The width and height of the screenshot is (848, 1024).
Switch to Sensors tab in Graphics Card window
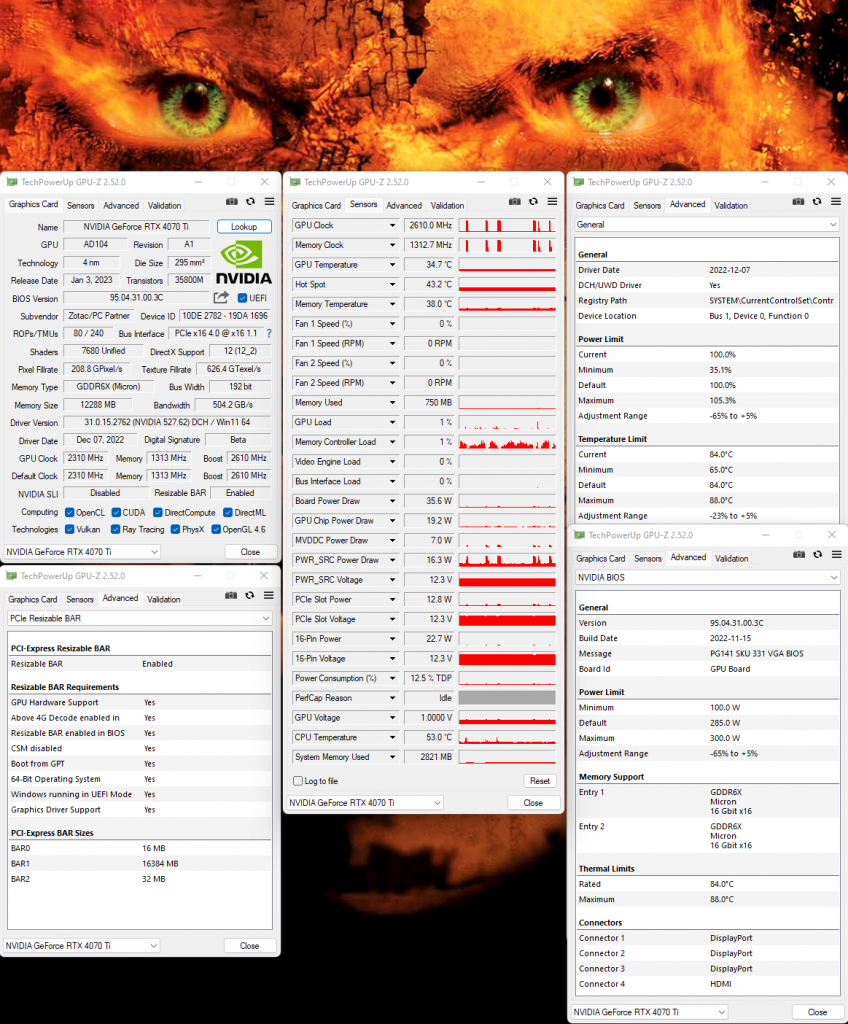[x=81, y=205]
